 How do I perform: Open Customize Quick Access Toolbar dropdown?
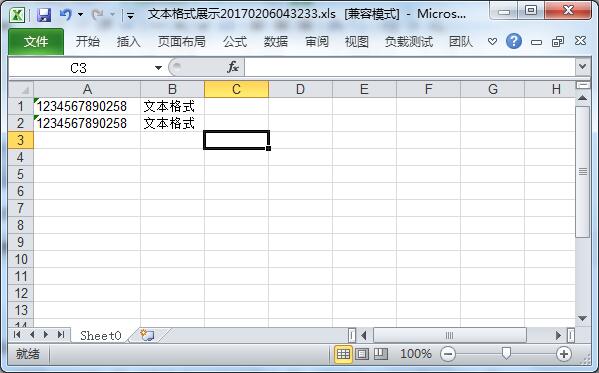131,16
